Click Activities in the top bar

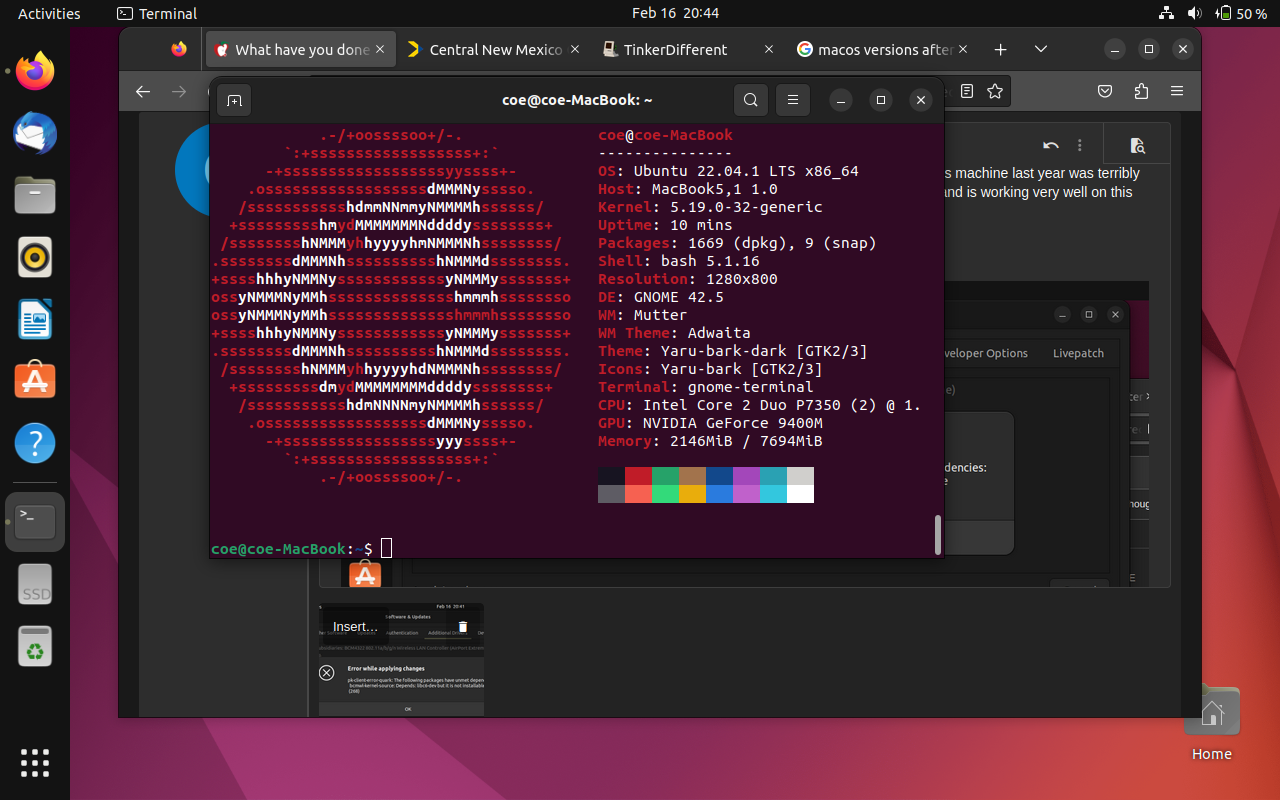click(x=49, y=13)
